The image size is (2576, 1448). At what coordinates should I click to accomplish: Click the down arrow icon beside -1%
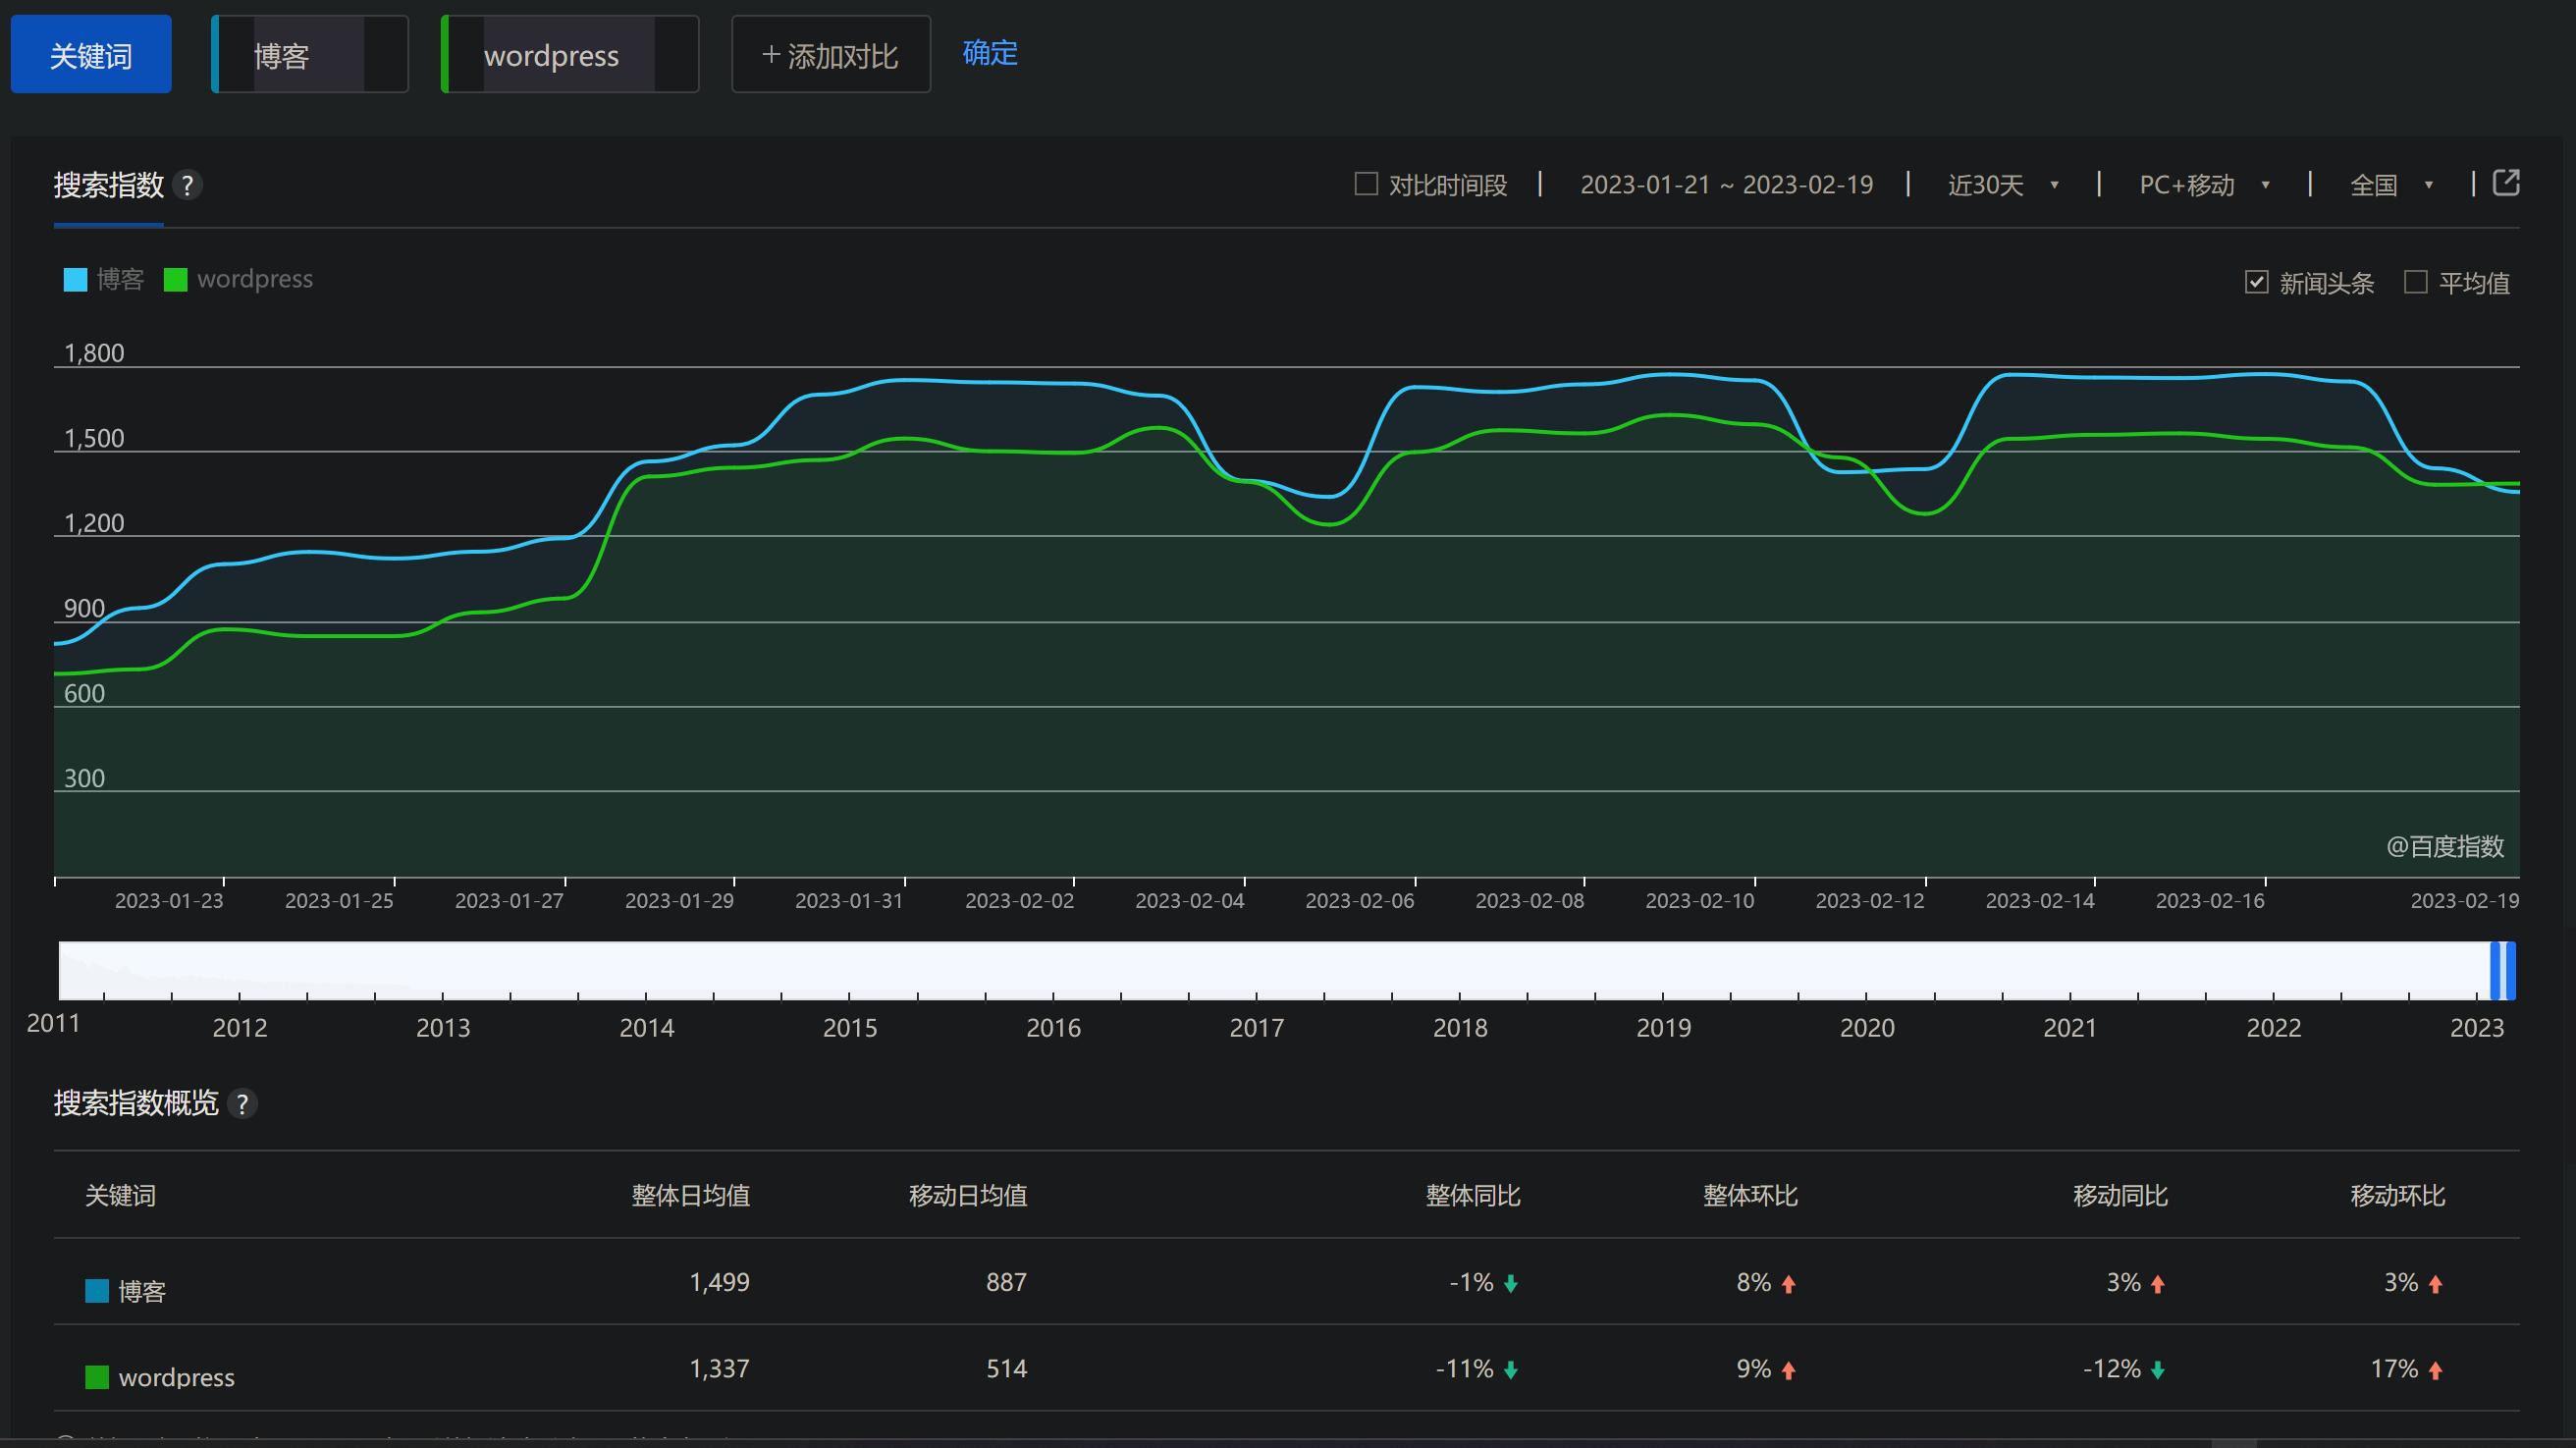pyautogui.click(x=1511, y=1284)
